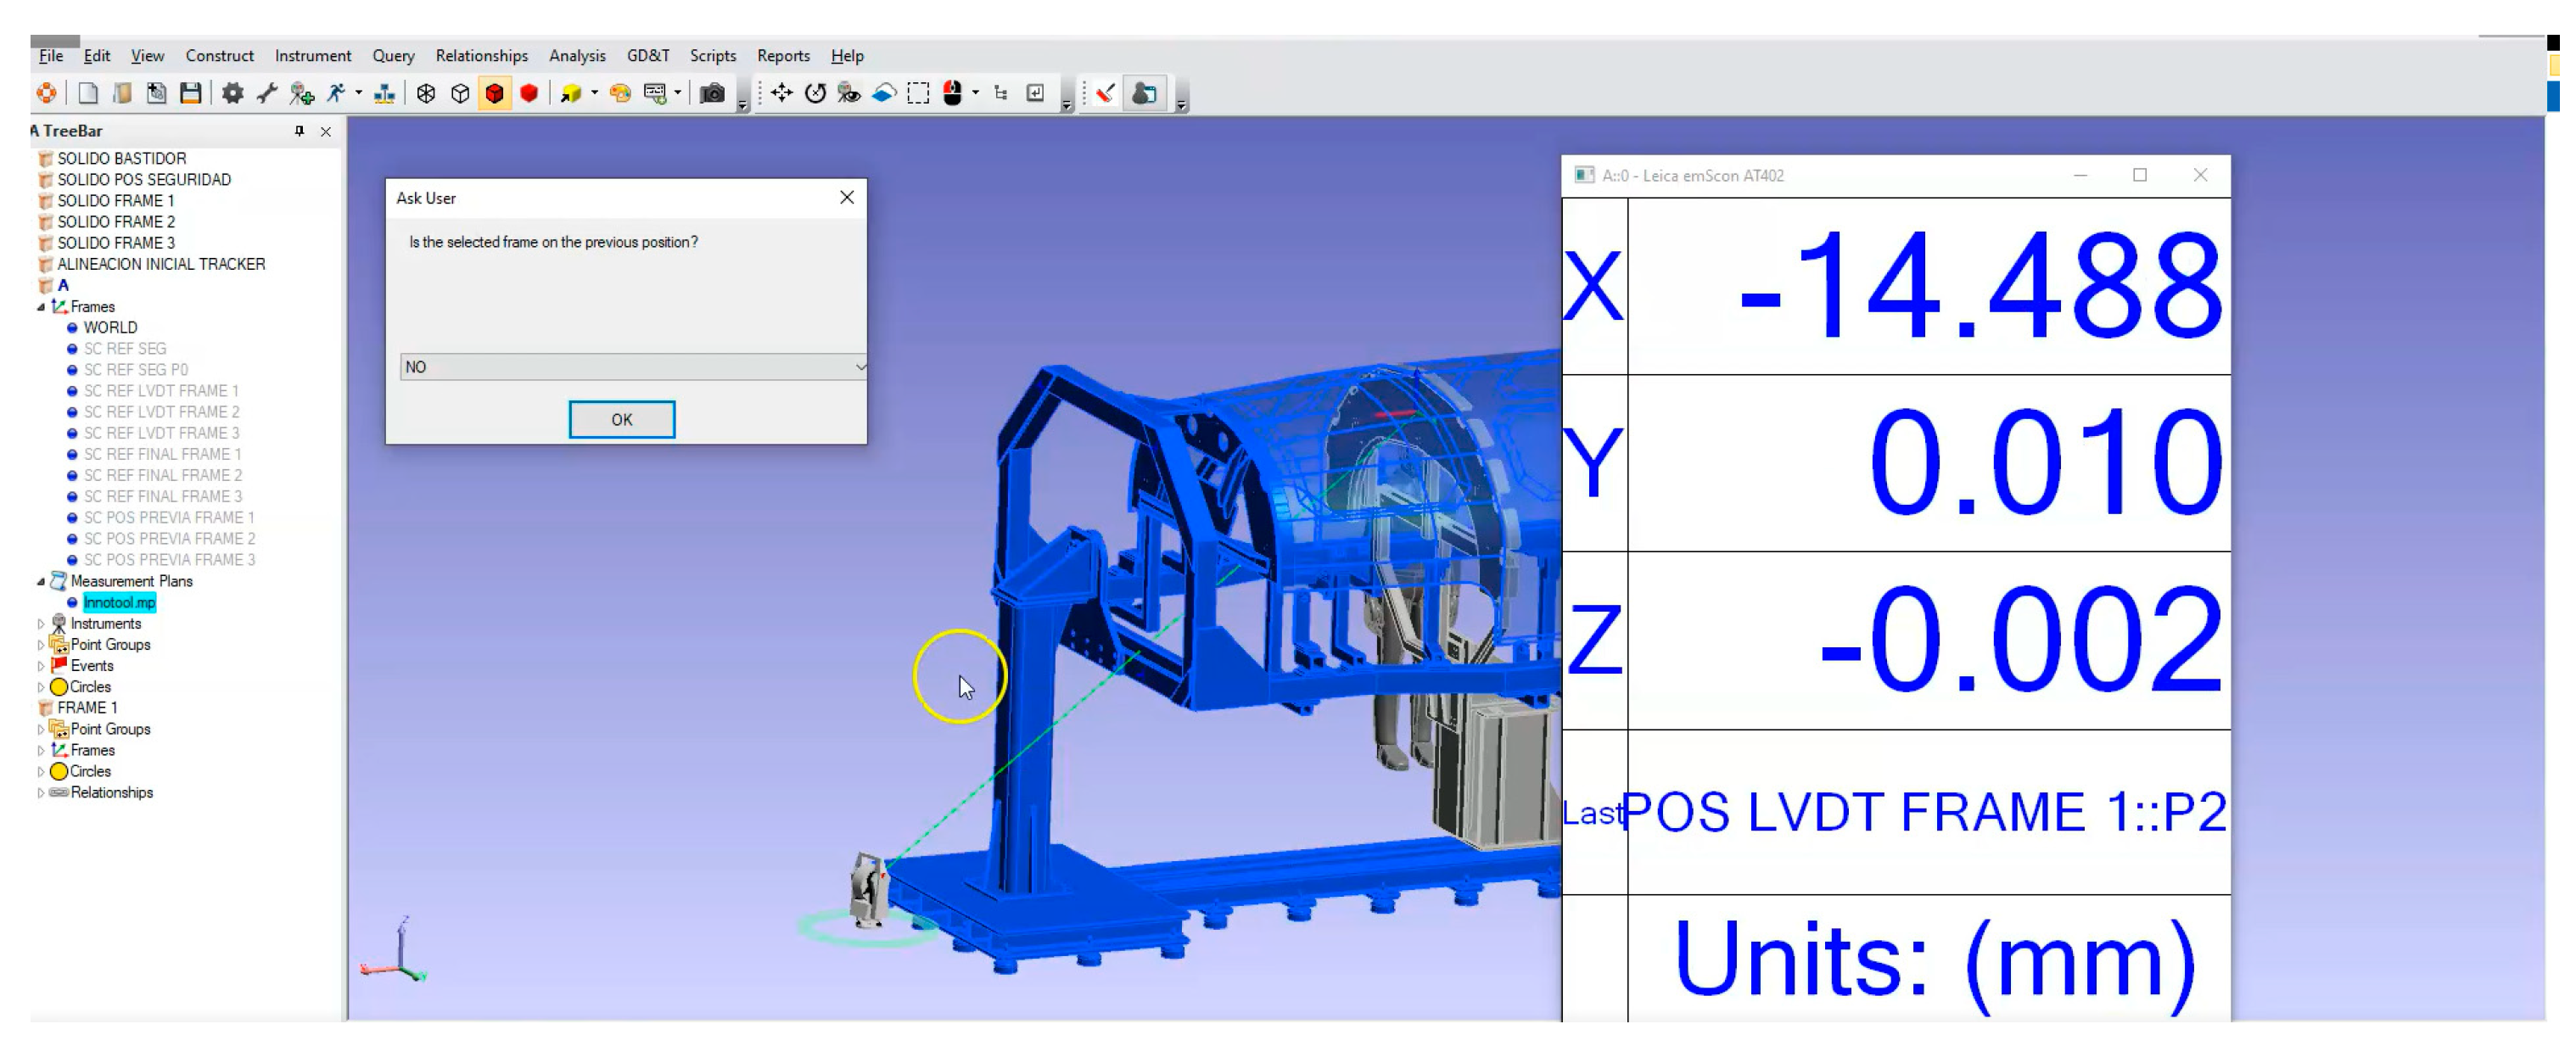
Task: Click the network hierarchy icon
Action: pyautogui.click(x=384, y=94)
